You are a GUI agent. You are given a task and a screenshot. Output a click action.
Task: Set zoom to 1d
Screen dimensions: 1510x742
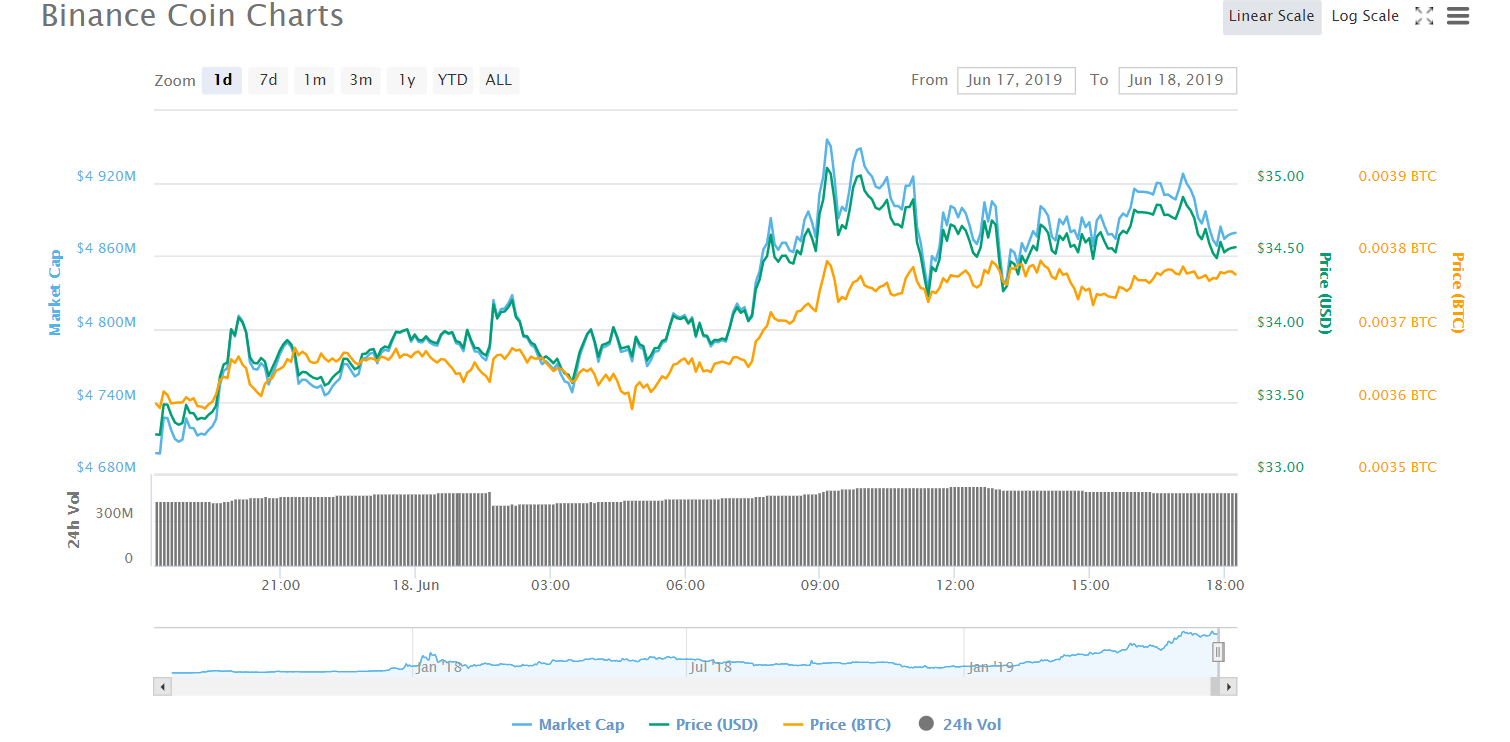222,80
